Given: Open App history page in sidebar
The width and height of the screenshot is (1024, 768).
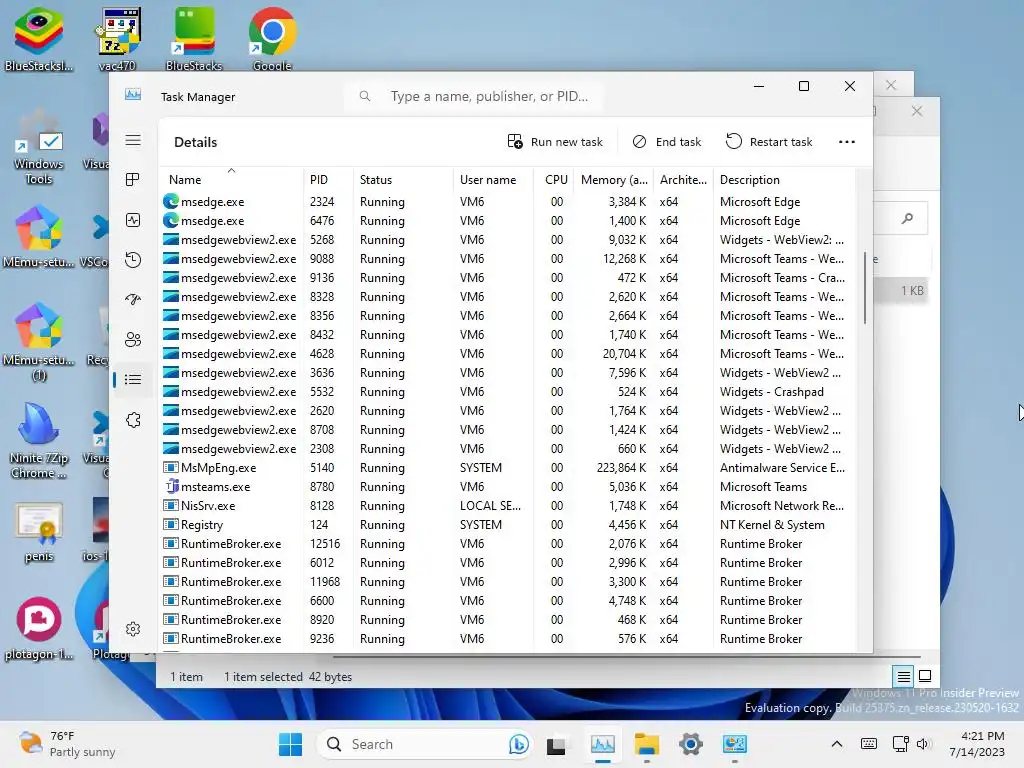Looking at the screenshot, I should [133, 260].
